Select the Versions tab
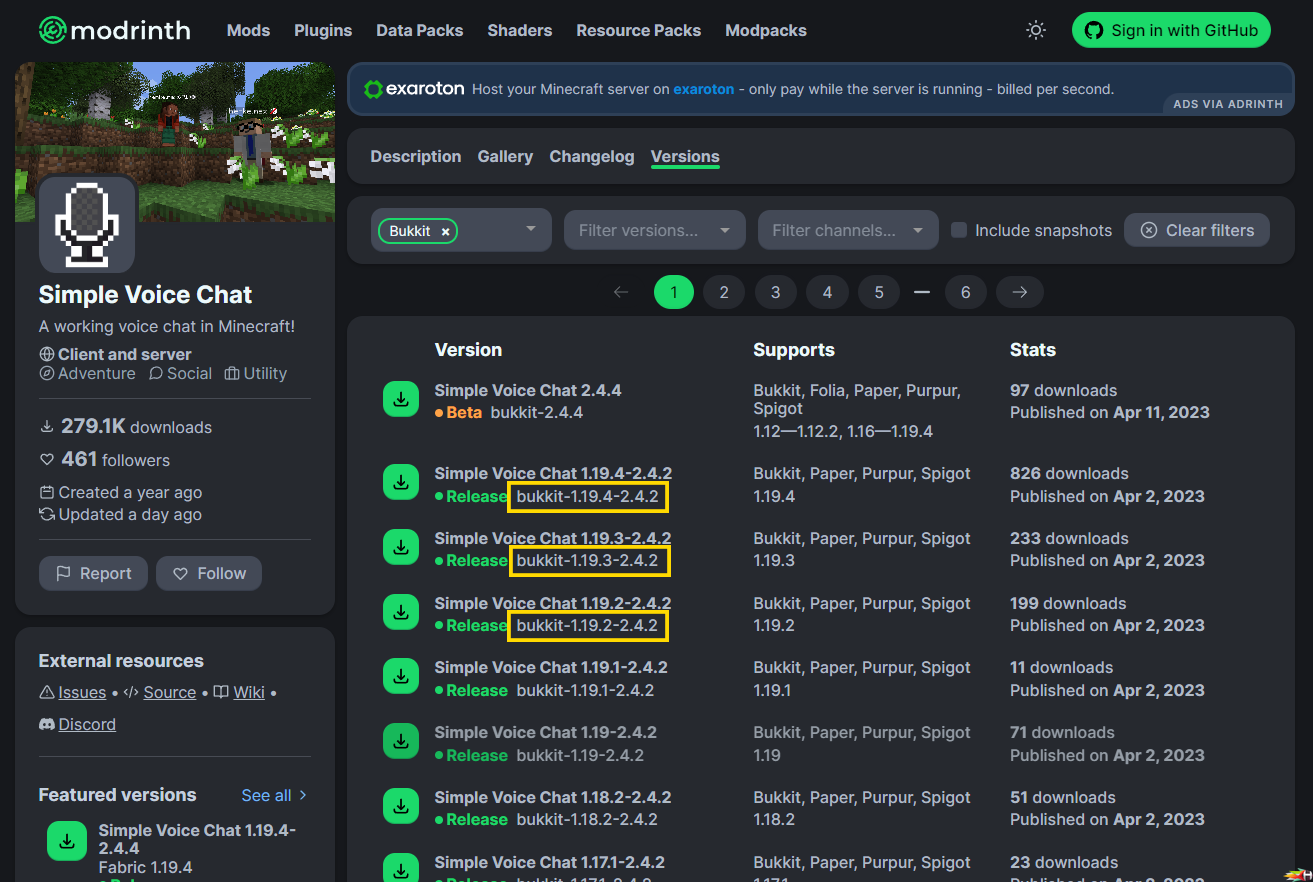 point(685,156)
